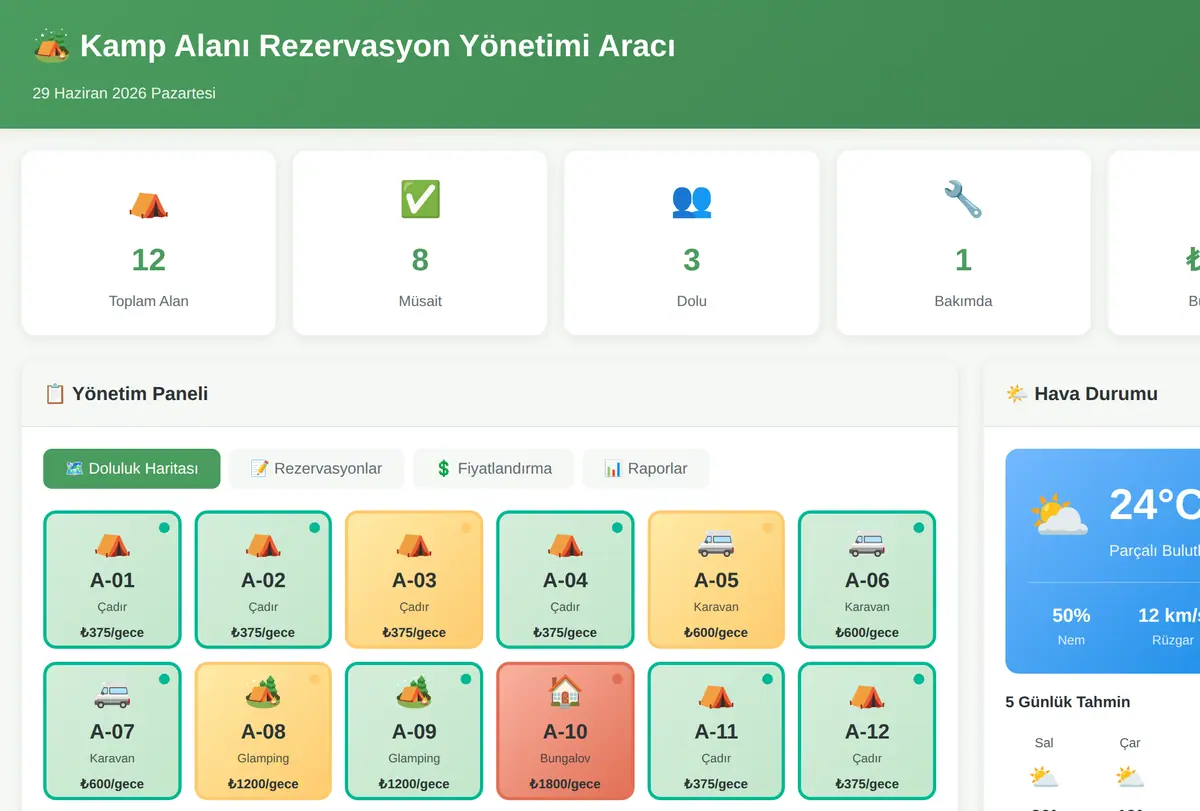Click the green status dot on A-01
Screen dimensions: 1200x811
[164, 528]
